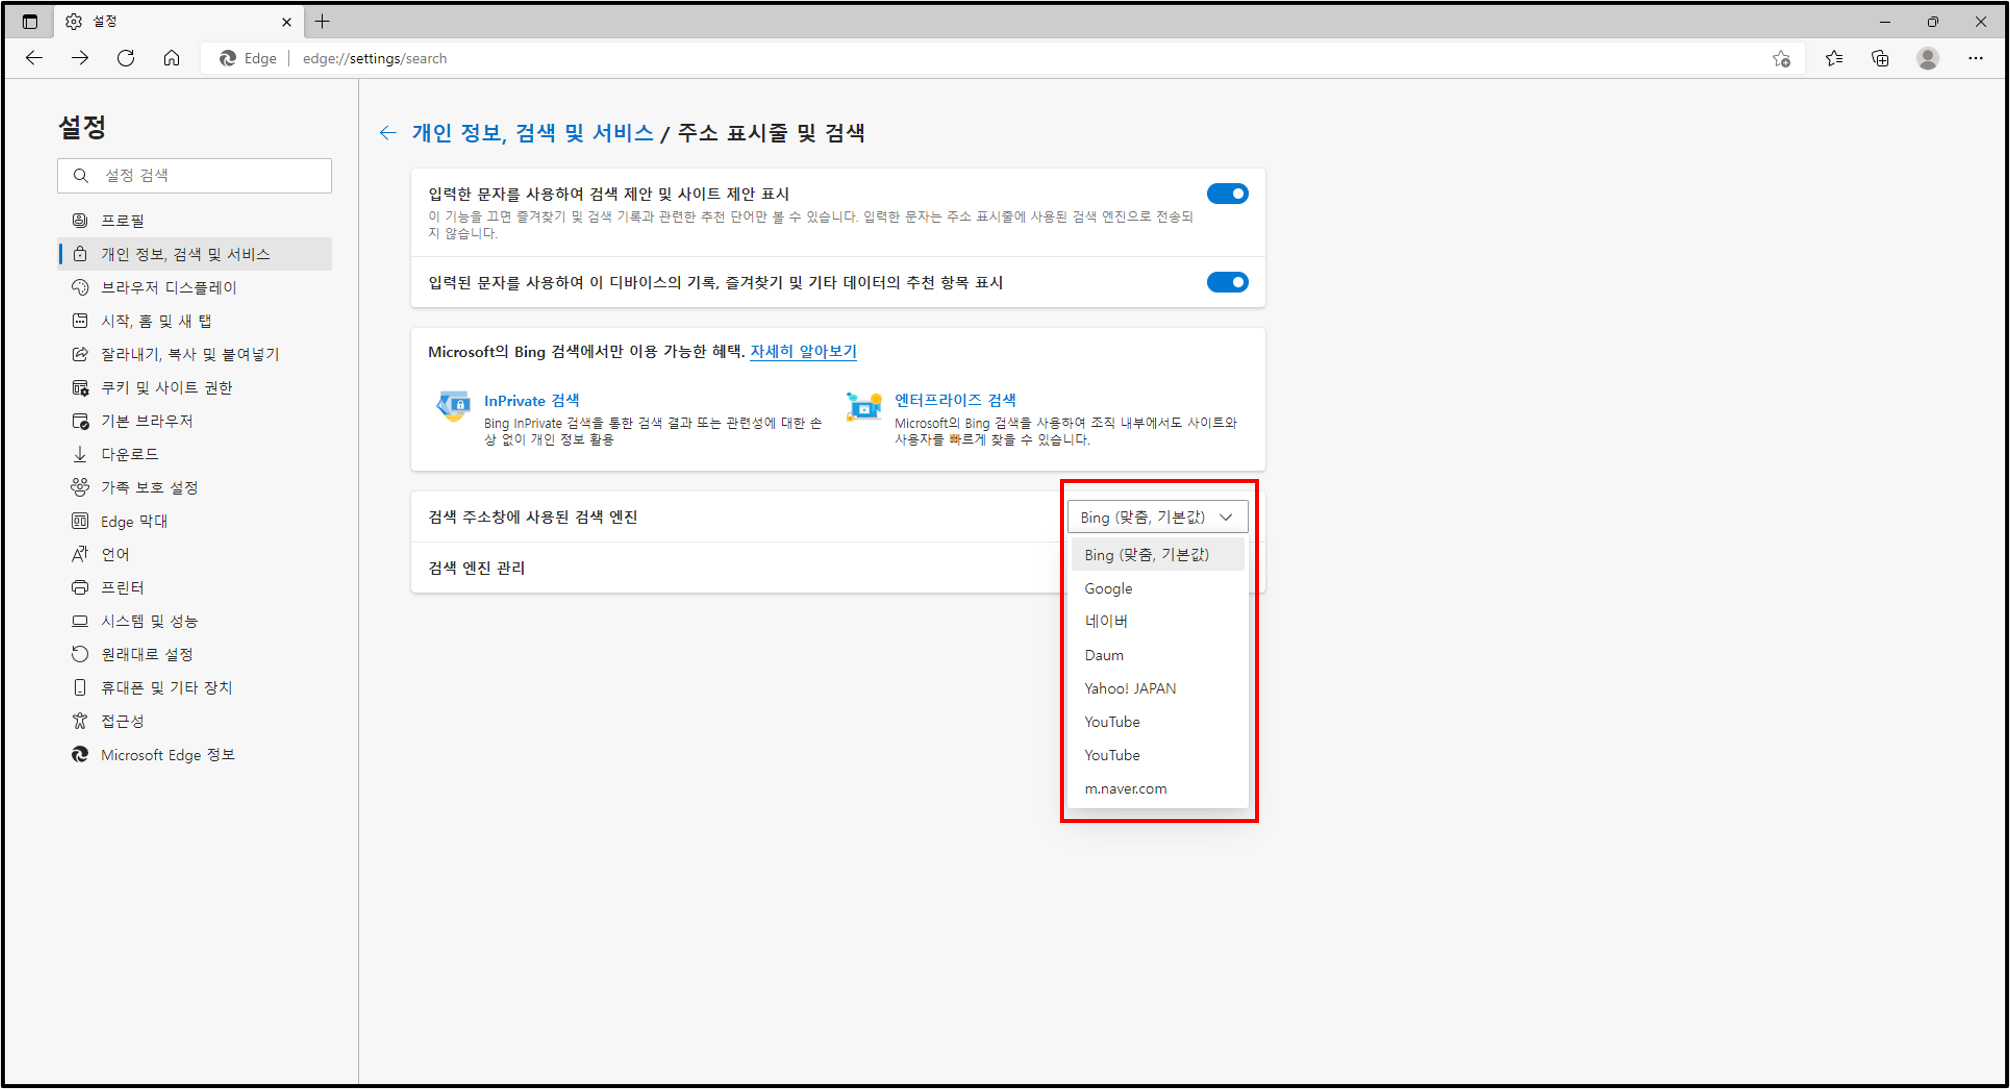Viewport: 2010px width, 1089px height.
Task: Click the InPrivate 검색 icon
Action: coord(453,406)
